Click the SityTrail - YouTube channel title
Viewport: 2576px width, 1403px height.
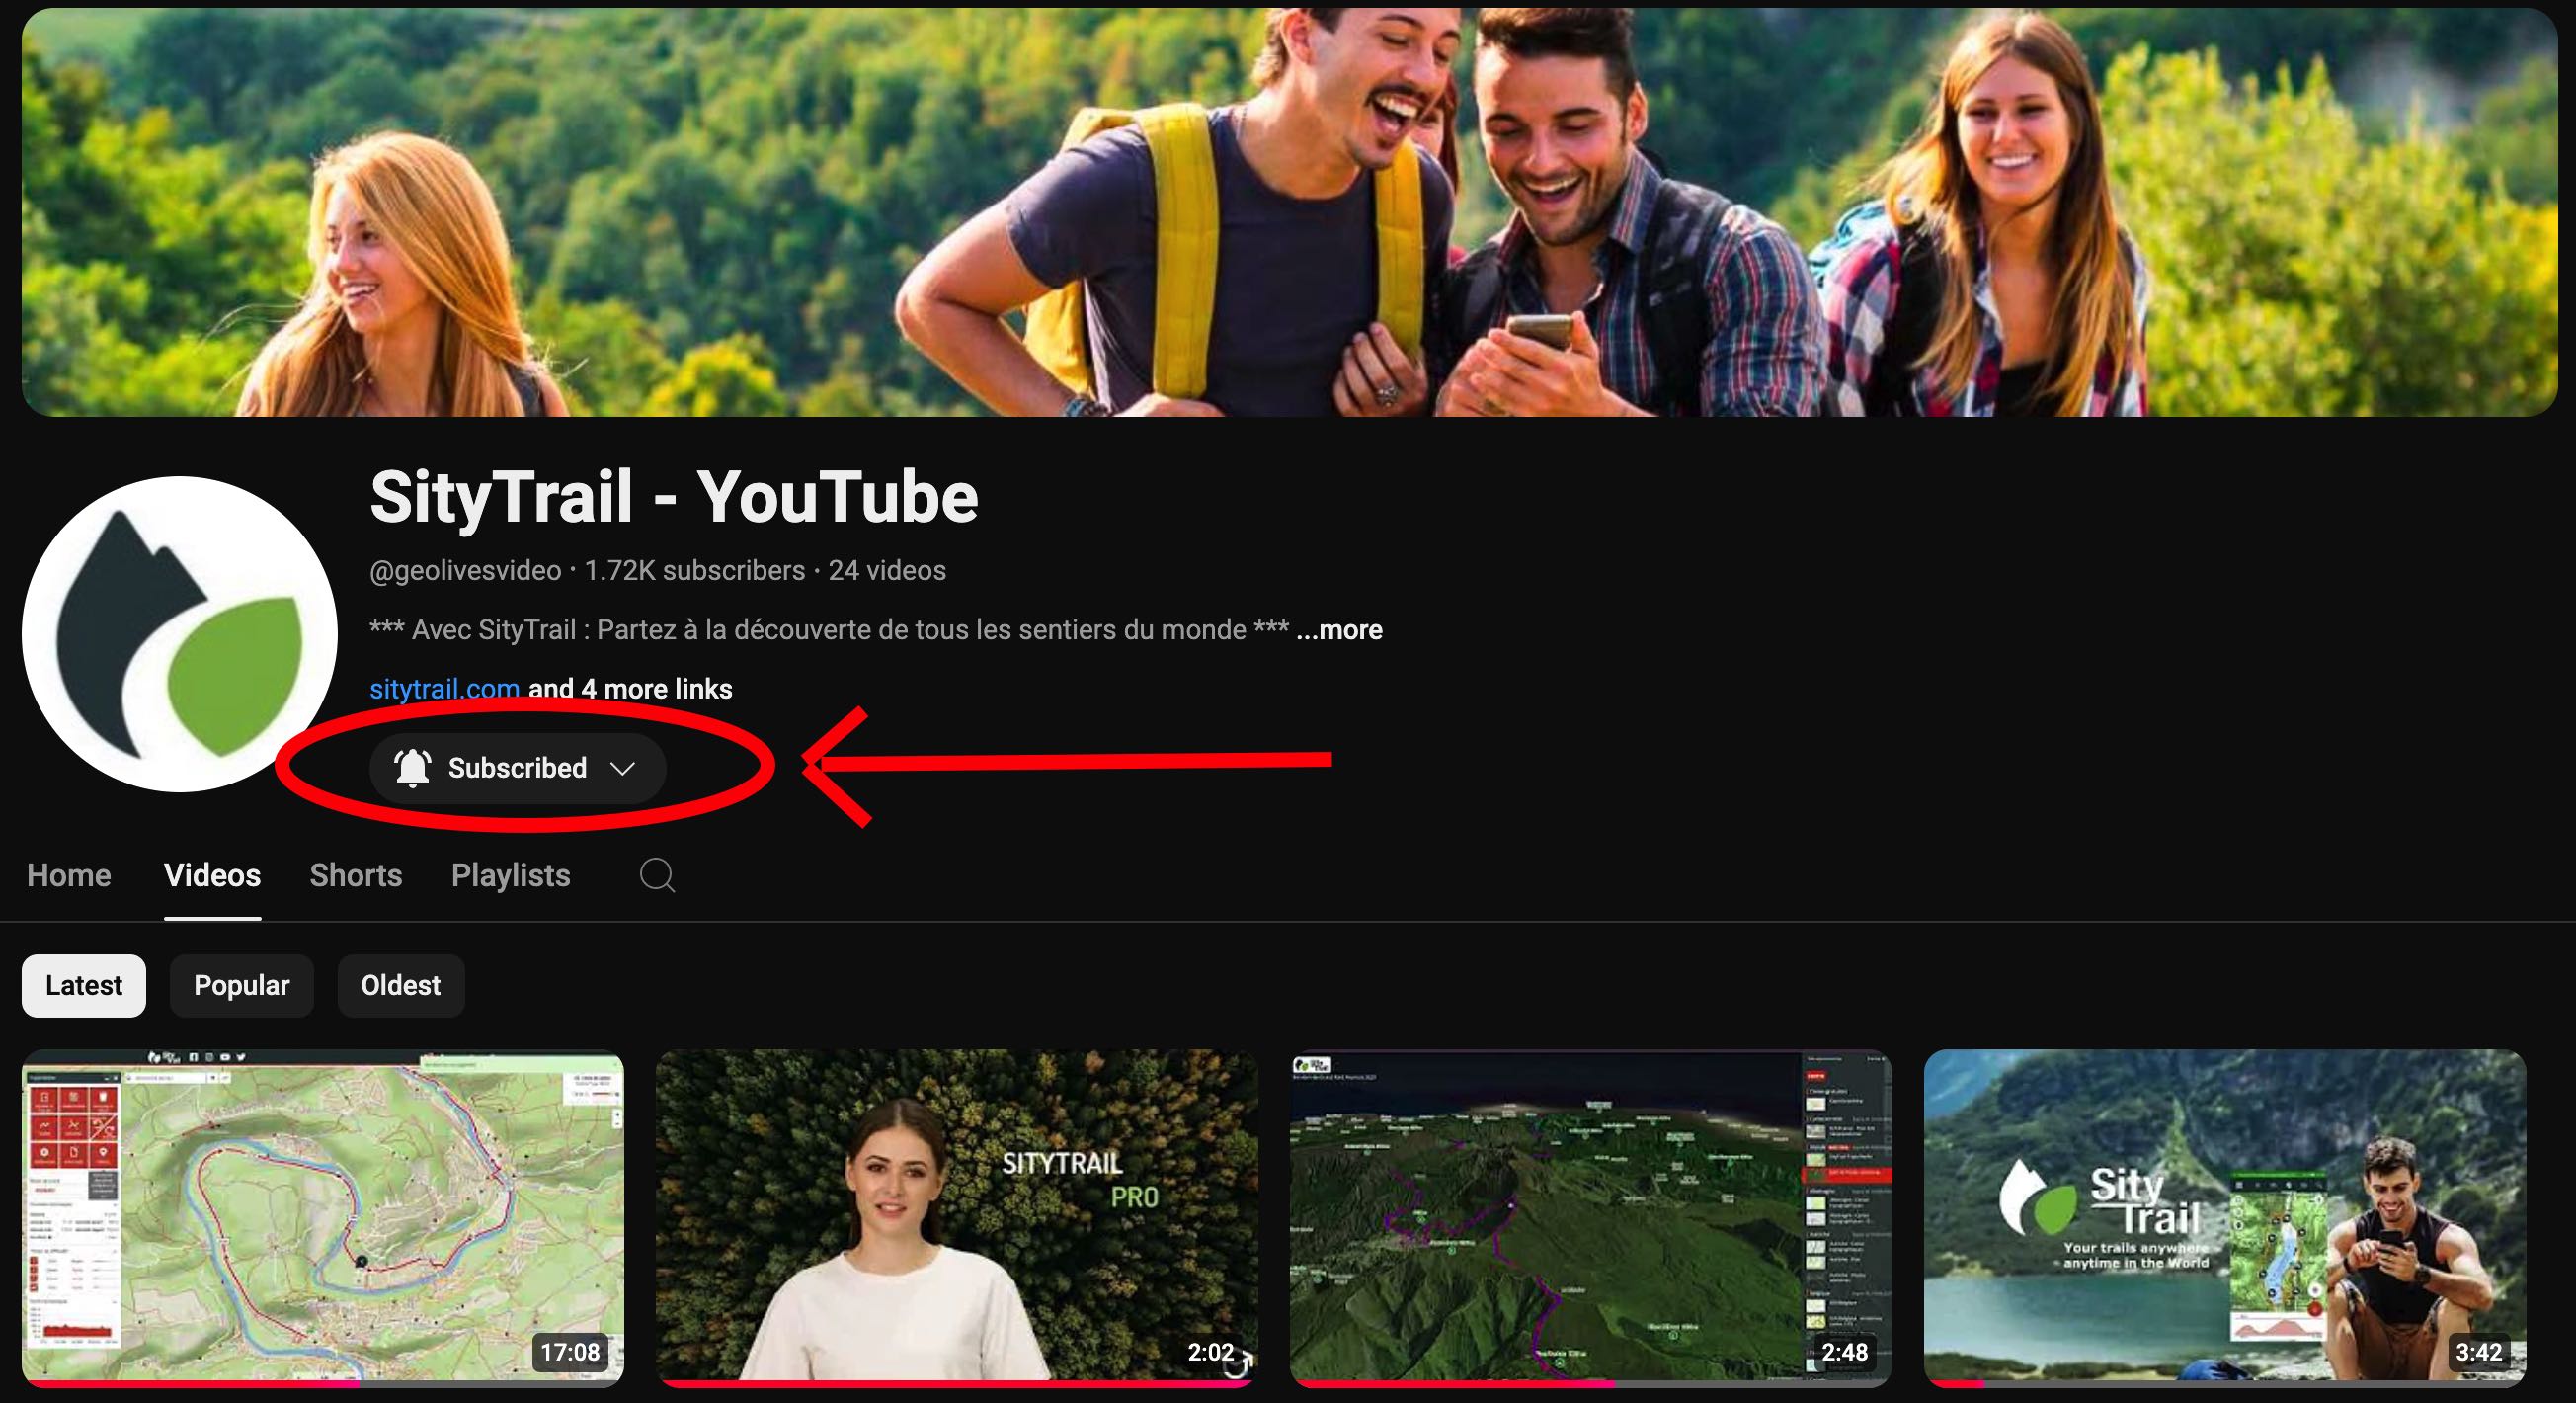coord(674,497)
